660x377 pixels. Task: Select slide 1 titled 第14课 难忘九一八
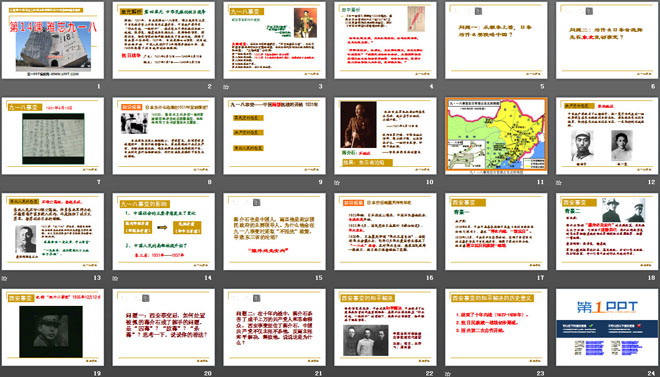point(53,40)
